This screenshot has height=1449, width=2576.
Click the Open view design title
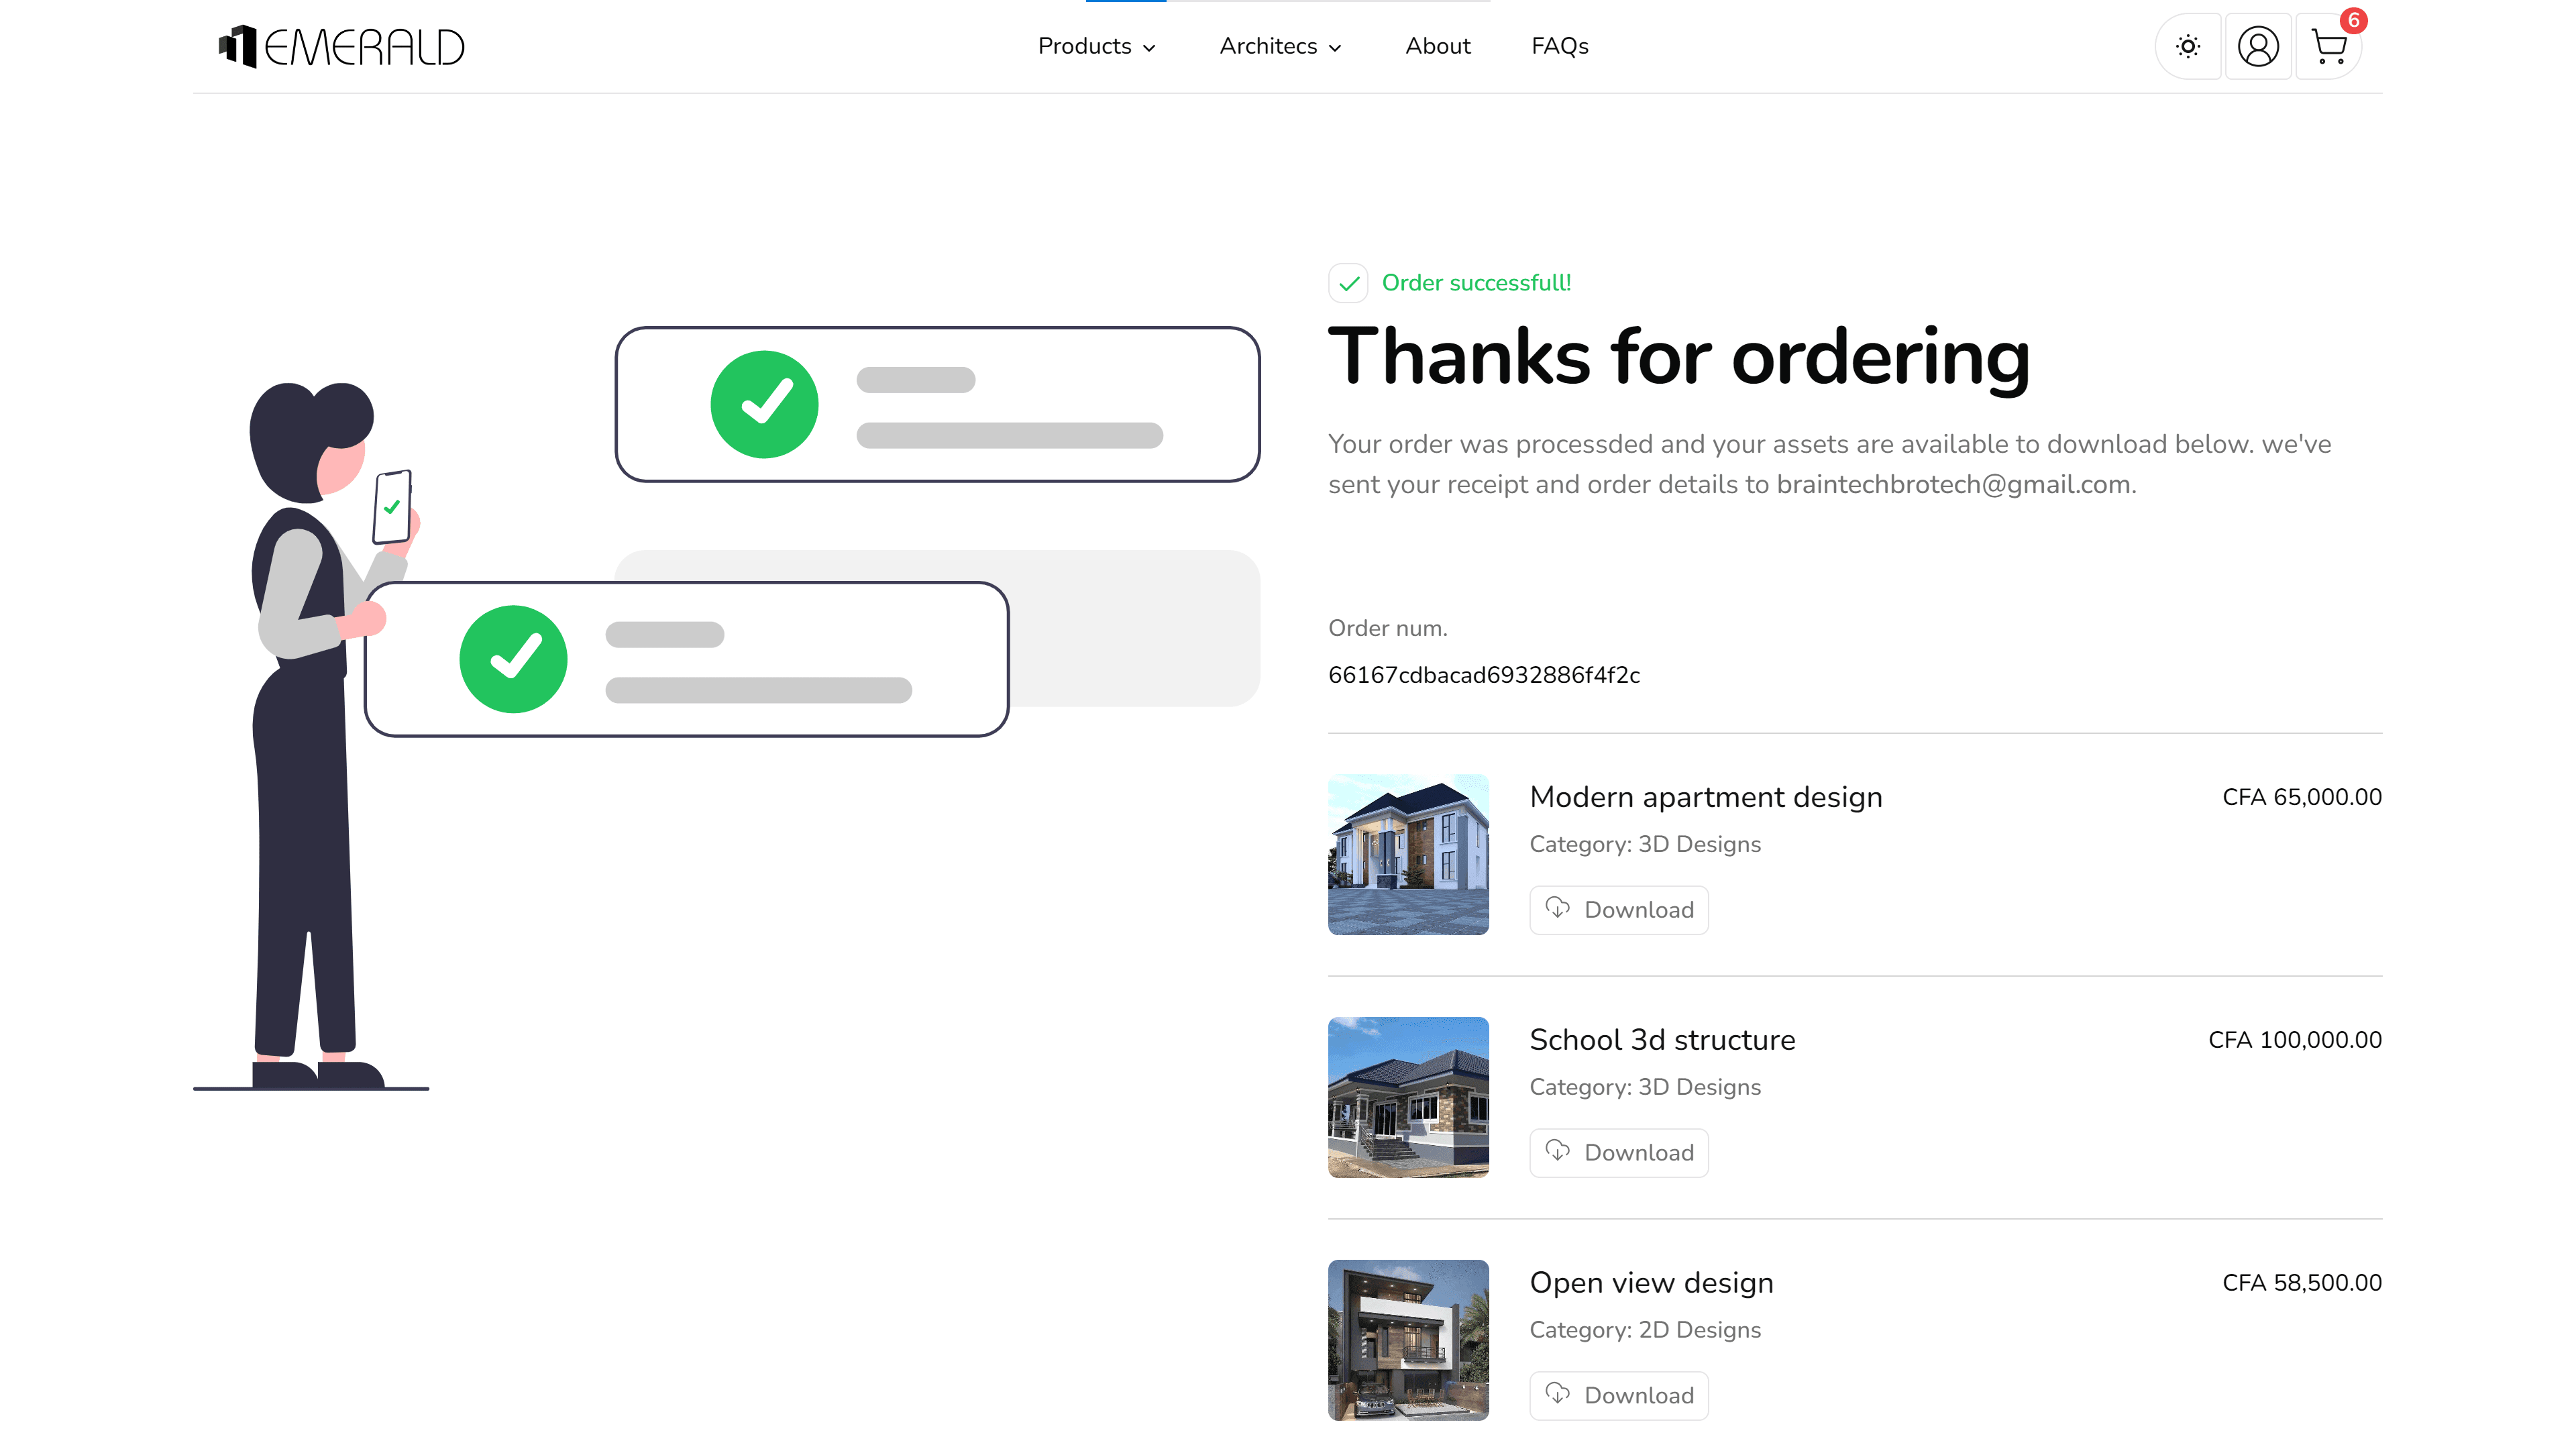[x=1651, y=1282]
